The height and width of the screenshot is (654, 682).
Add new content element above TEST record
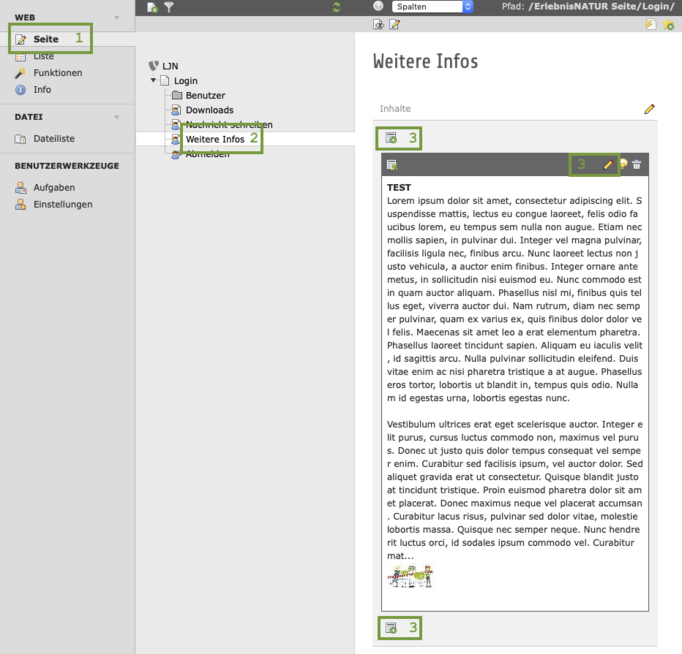coord(391,137)
